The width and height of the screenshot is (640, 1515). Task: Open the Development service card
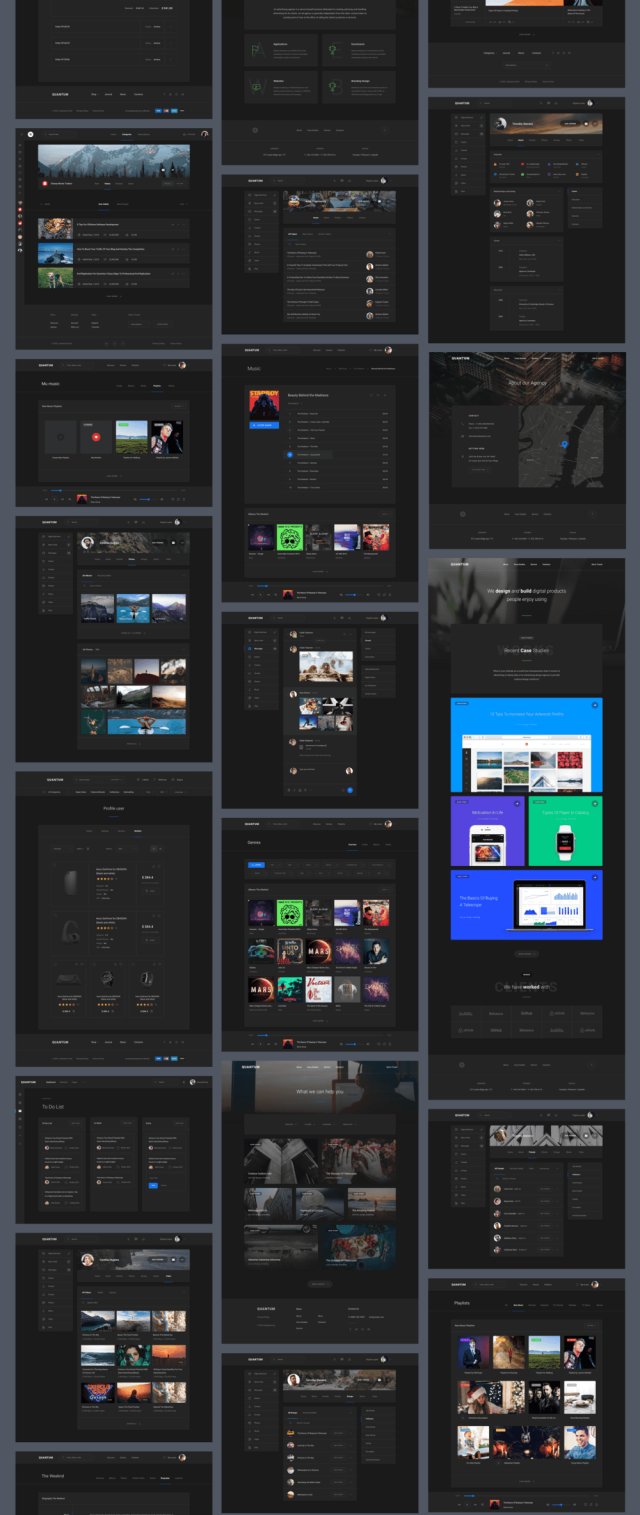358,49
